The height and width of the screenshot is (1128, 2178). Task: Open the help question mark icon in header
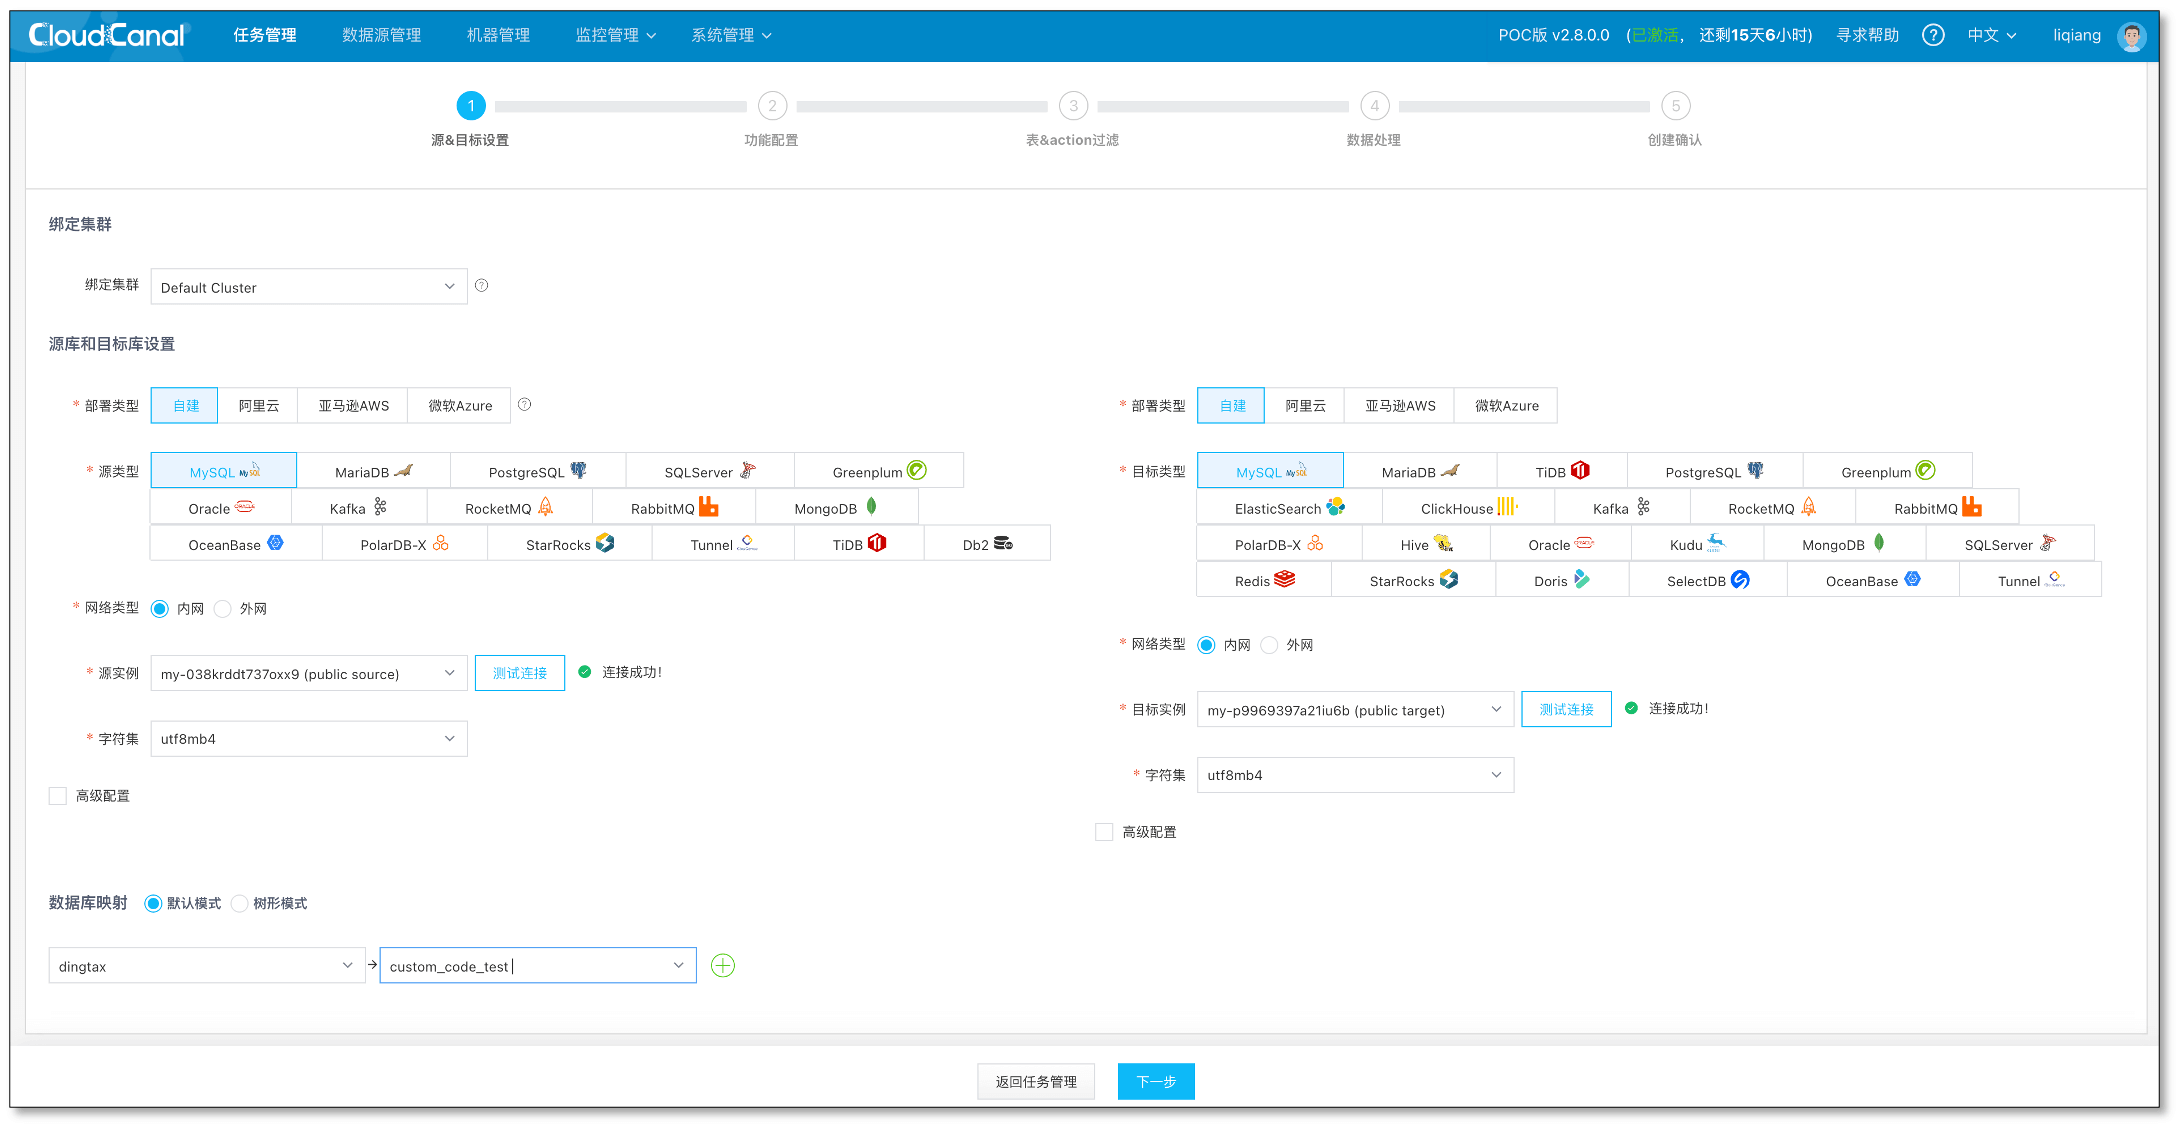1932,35
